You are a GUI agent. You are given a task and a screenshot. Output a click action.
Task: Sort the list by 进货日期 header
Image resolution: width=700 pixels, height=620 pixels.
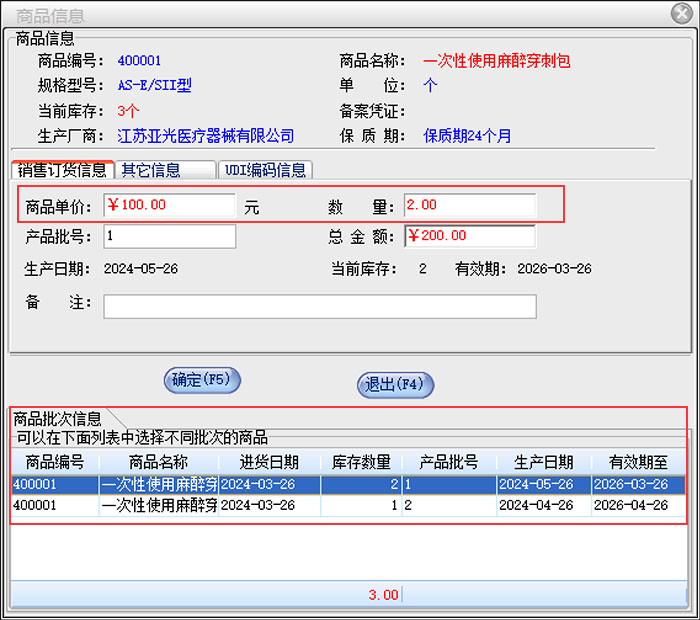pyautogui.click(x=269, y=462)
